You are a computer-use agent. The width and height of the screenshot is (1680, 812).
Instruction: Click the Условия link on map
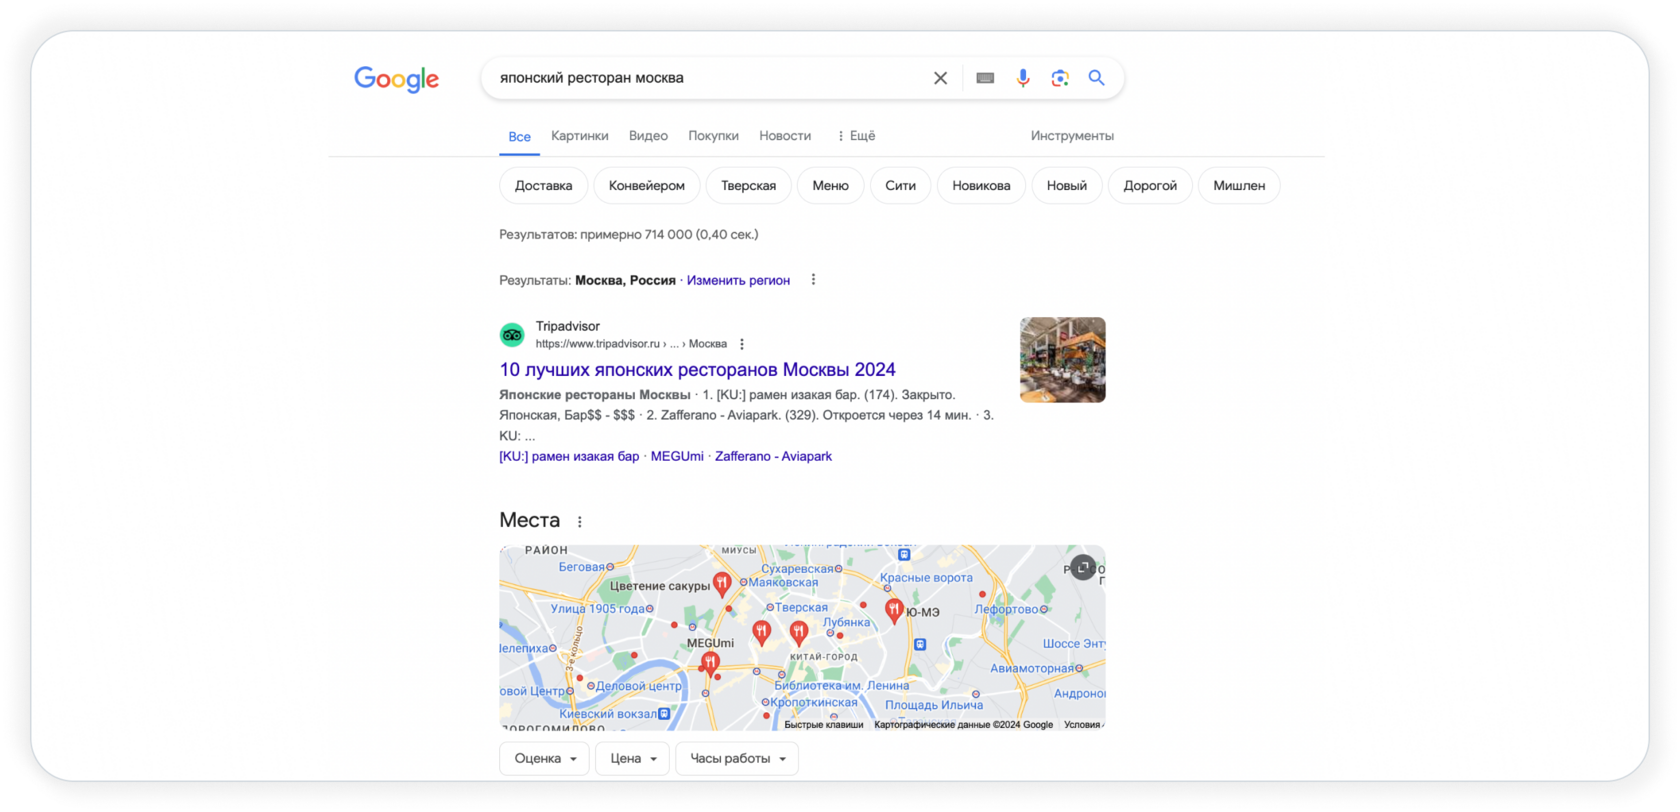coord(1083,725)
